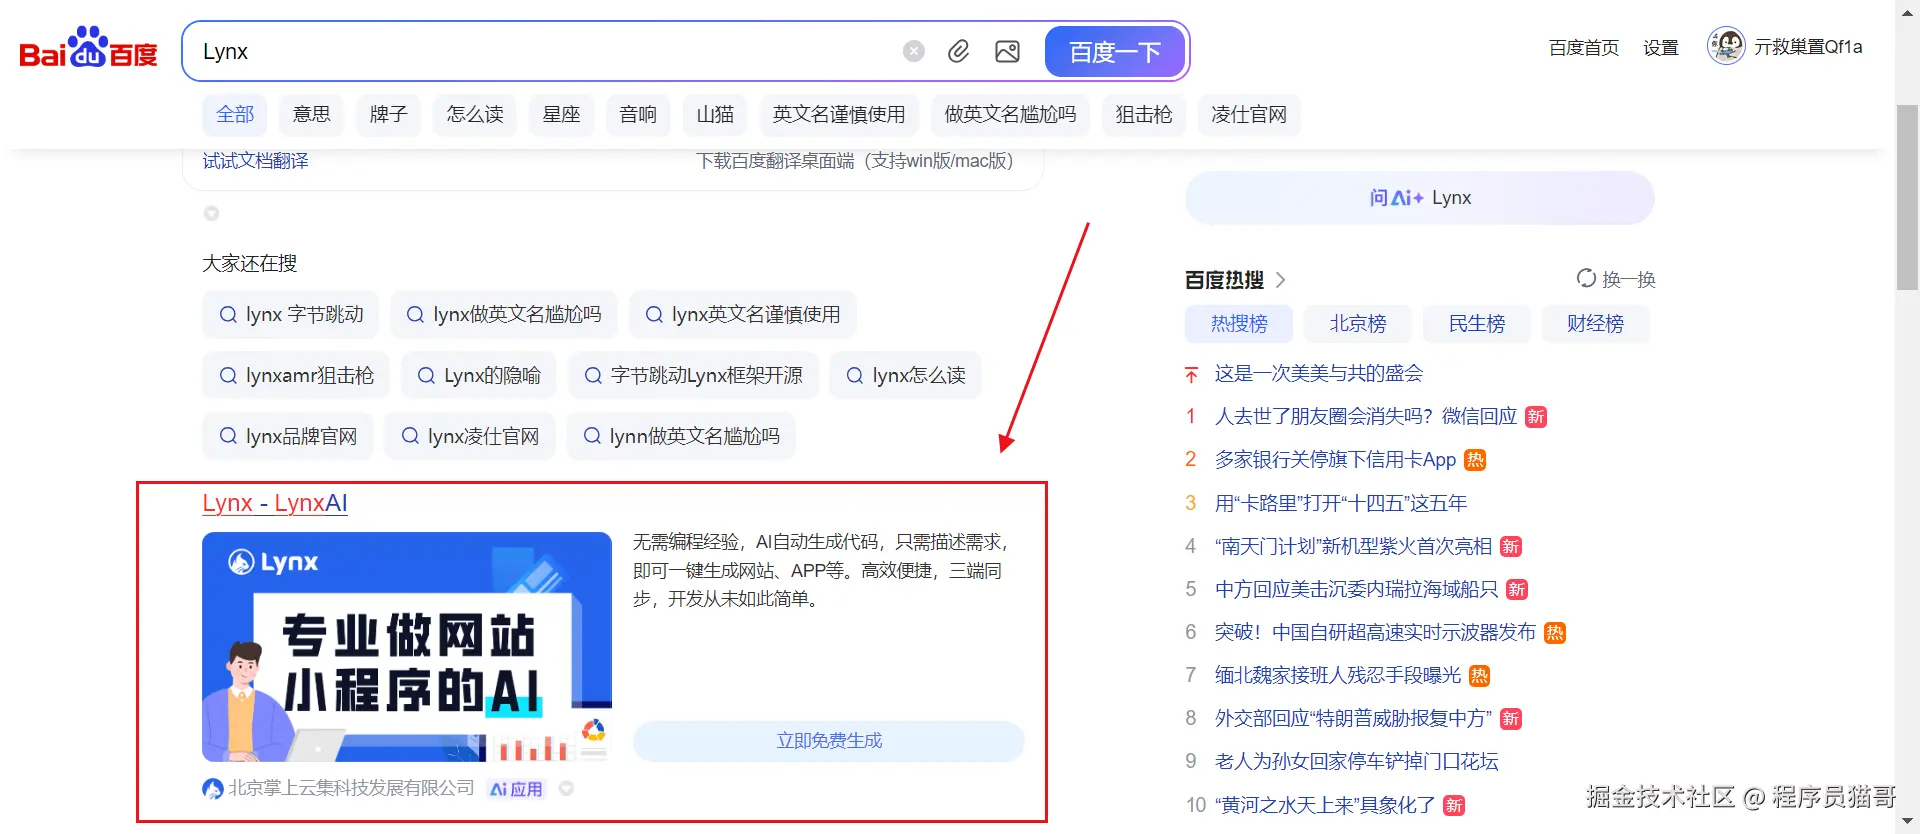The height and width of the screenshot is (834, 1920).
Task: Clear the search box with the X icon
Action: pyautogui.click(x=914, y=51)
